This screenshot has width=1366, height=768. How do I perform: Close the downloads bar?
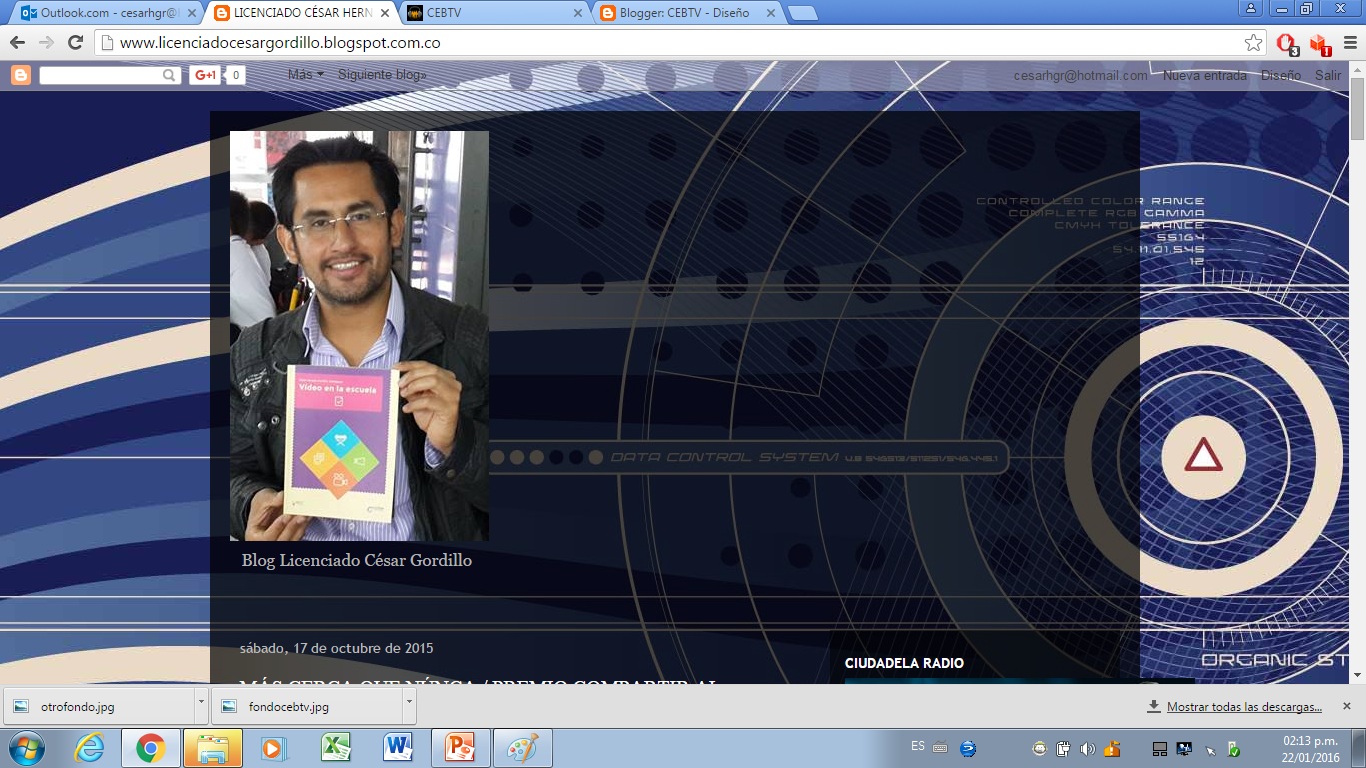(1346, 706)
